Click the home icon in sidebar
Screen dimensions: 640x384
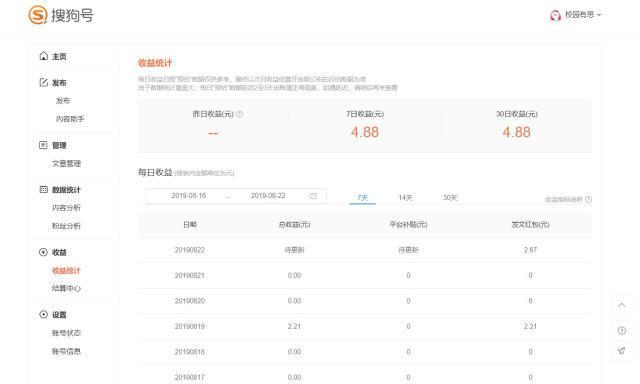coord(43,56)
